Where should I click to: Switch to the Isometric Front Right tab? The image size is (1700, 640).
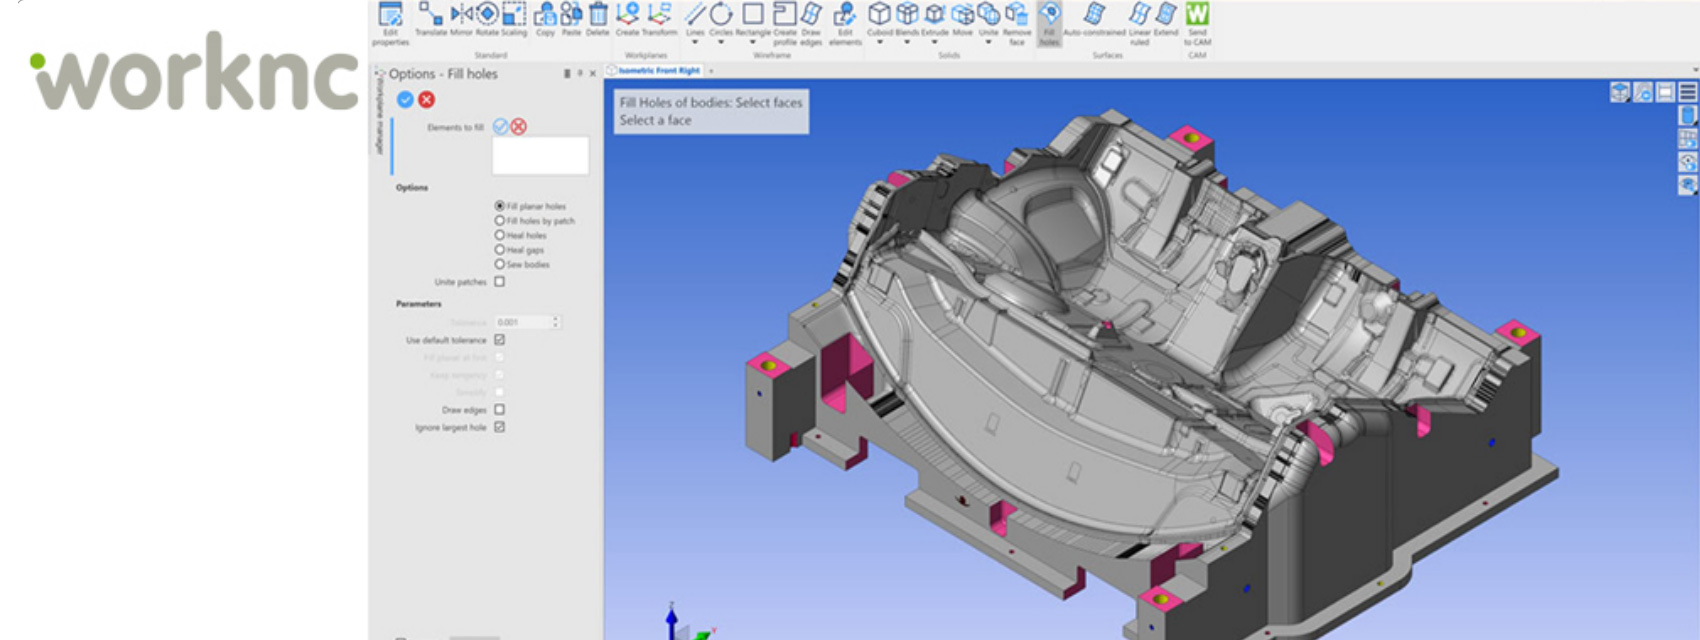coord(655,71)
